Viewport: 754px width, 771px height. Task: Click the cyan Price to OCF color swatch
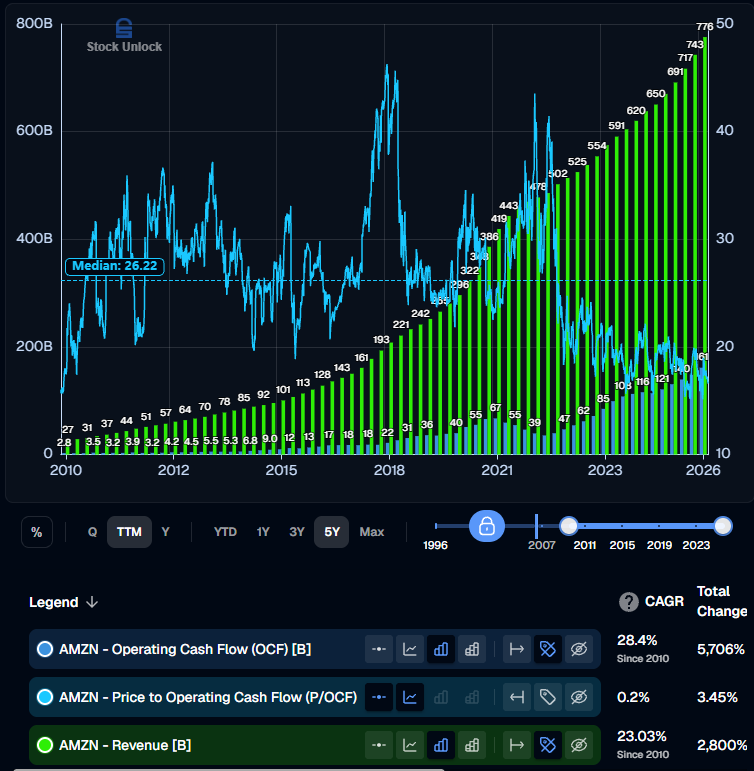[45, 697]
